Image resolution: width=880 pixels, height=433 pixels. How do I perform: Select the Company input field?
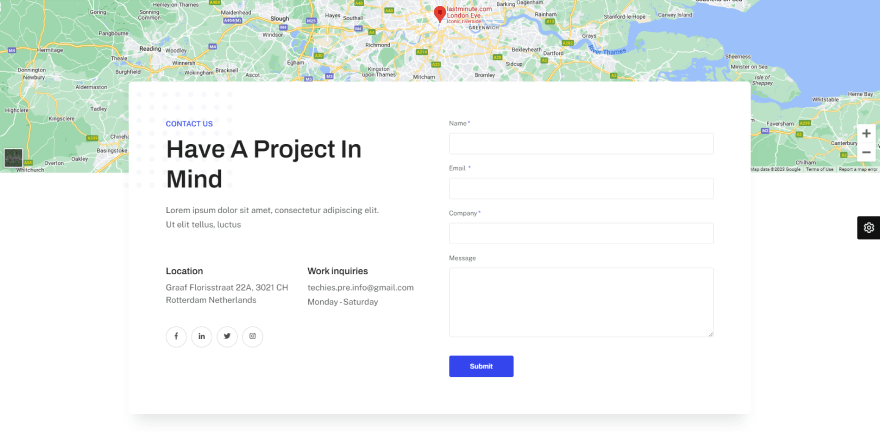pos(581,233)
